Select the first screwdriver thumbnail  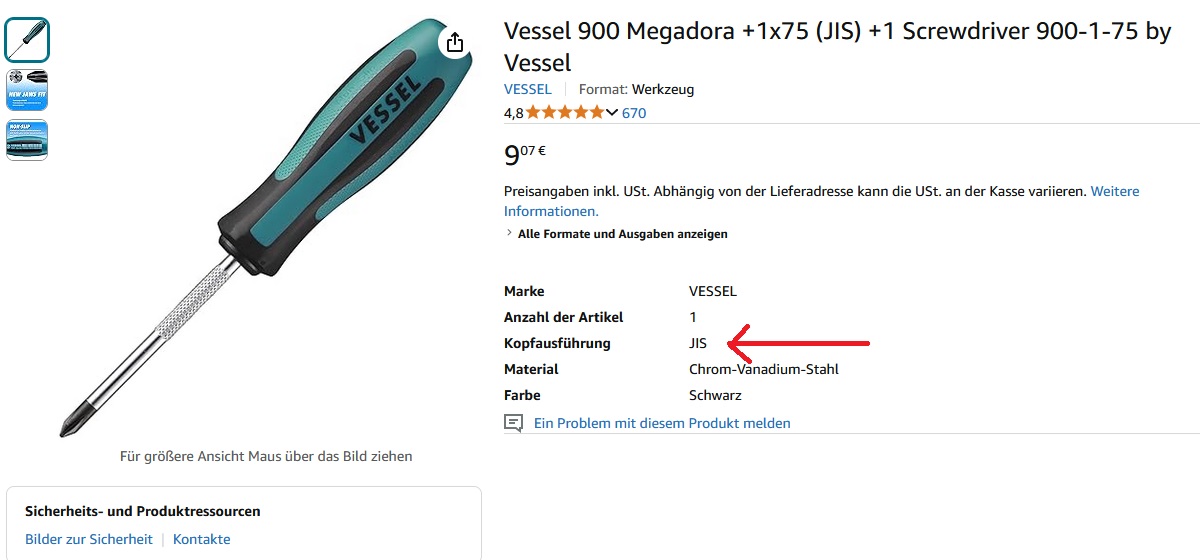(27, 40)
